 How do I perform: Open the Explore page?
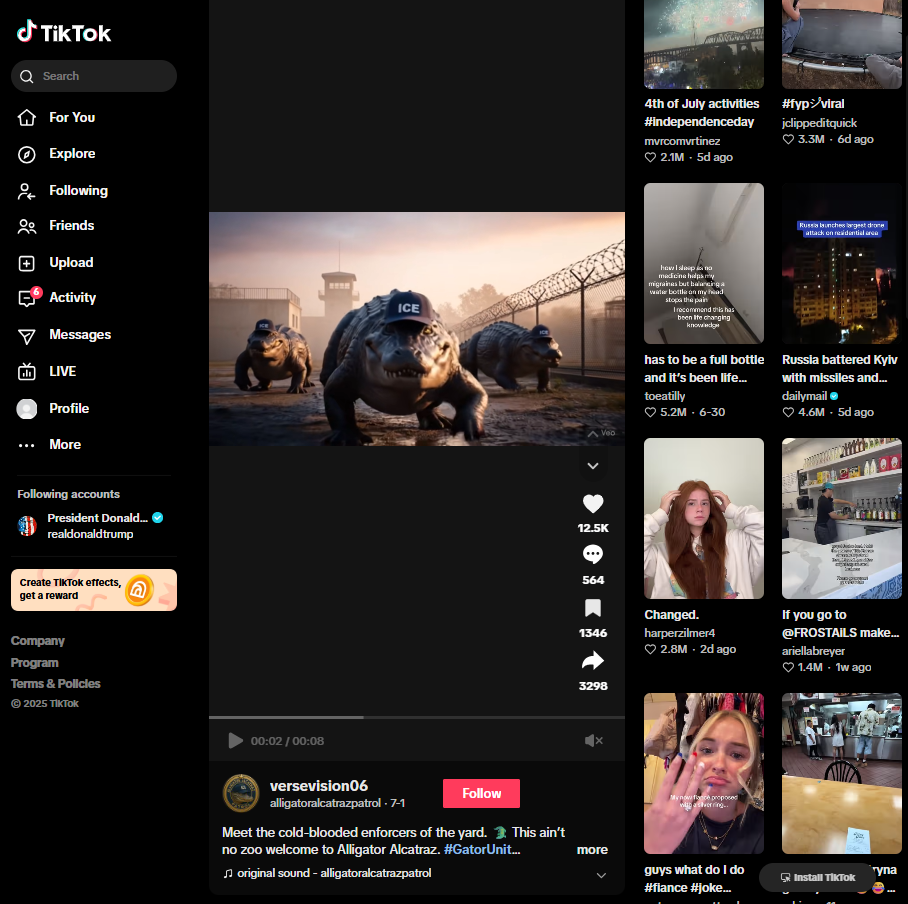click(x=72, y=154)
